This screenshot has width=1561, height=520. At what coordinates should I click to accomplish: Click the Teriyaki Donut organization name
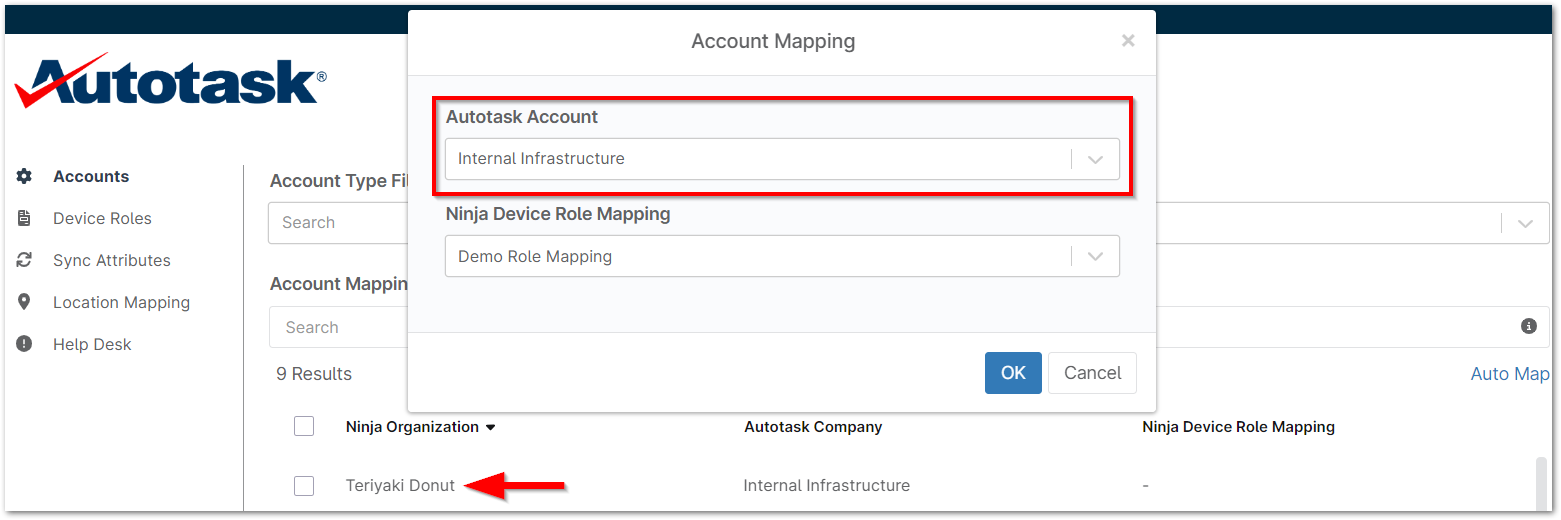pos(400,486)
